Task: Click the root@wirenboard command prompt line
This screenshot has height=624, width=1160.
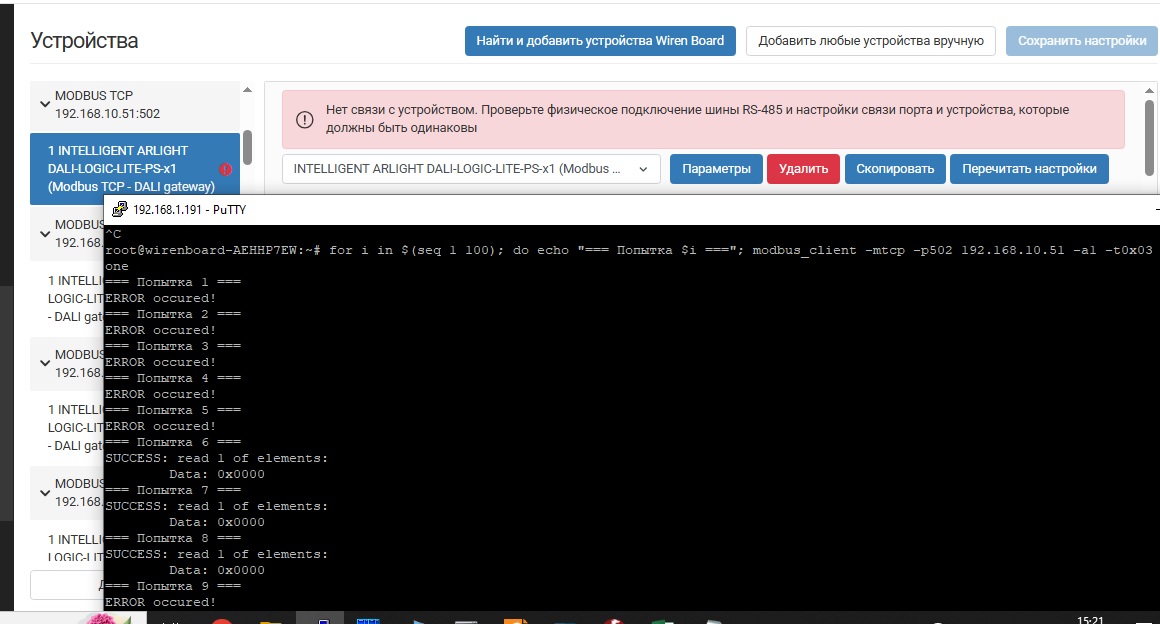Action: (x=629, y=250)
